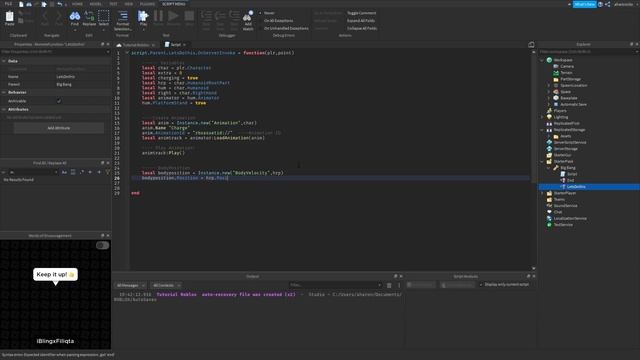This screenshot has height=360, width=640.
Task: Click the Add Attribute button
Action: 59,128
